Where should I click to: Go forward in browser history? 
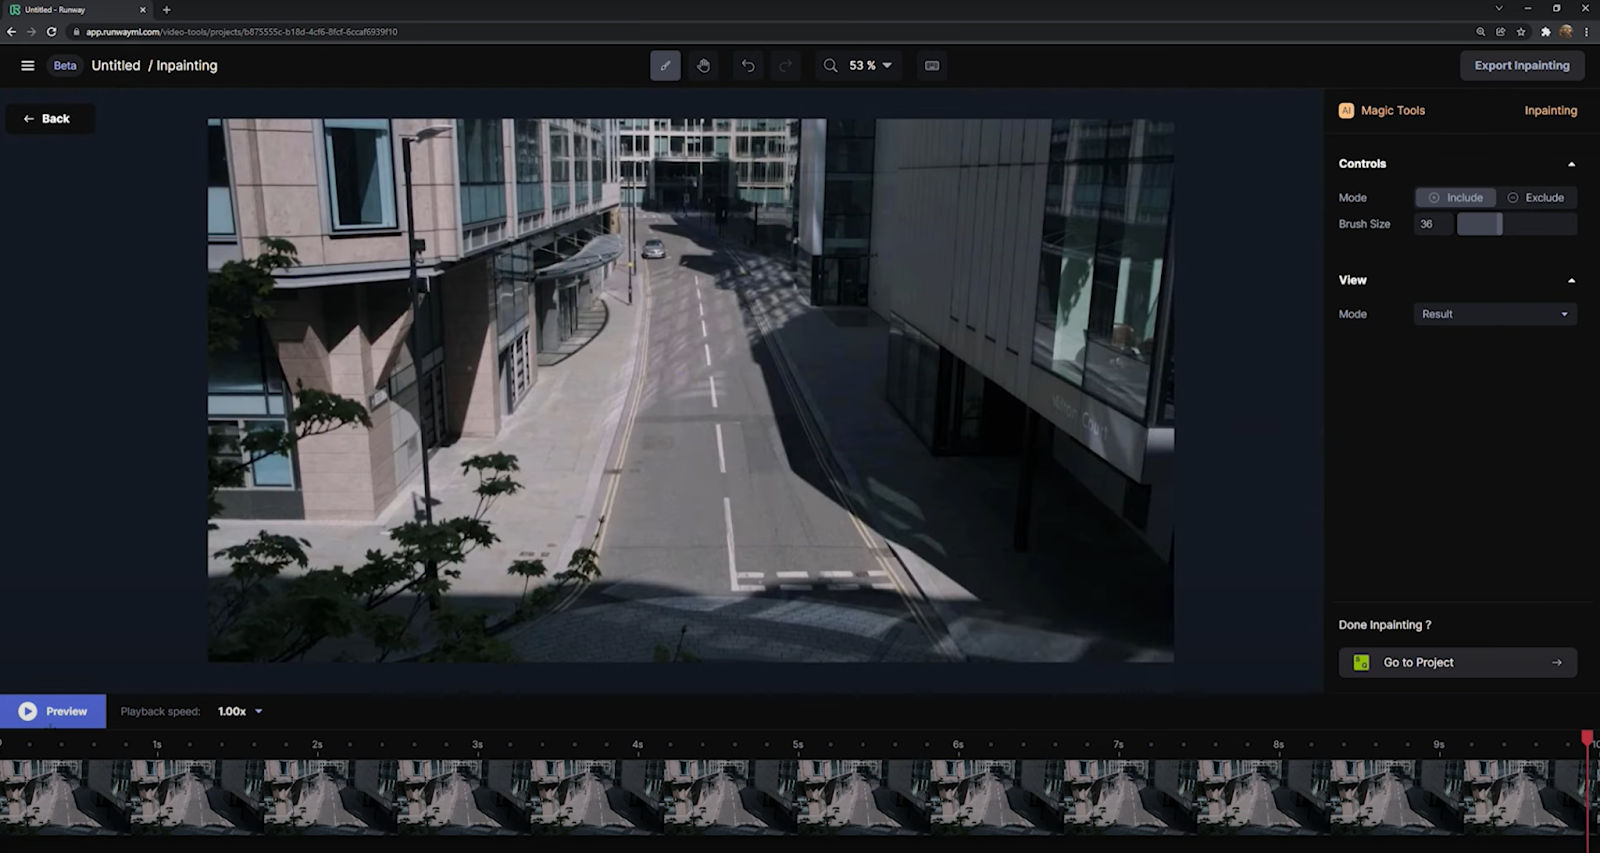pyautogui.click(x=31, y=32)
